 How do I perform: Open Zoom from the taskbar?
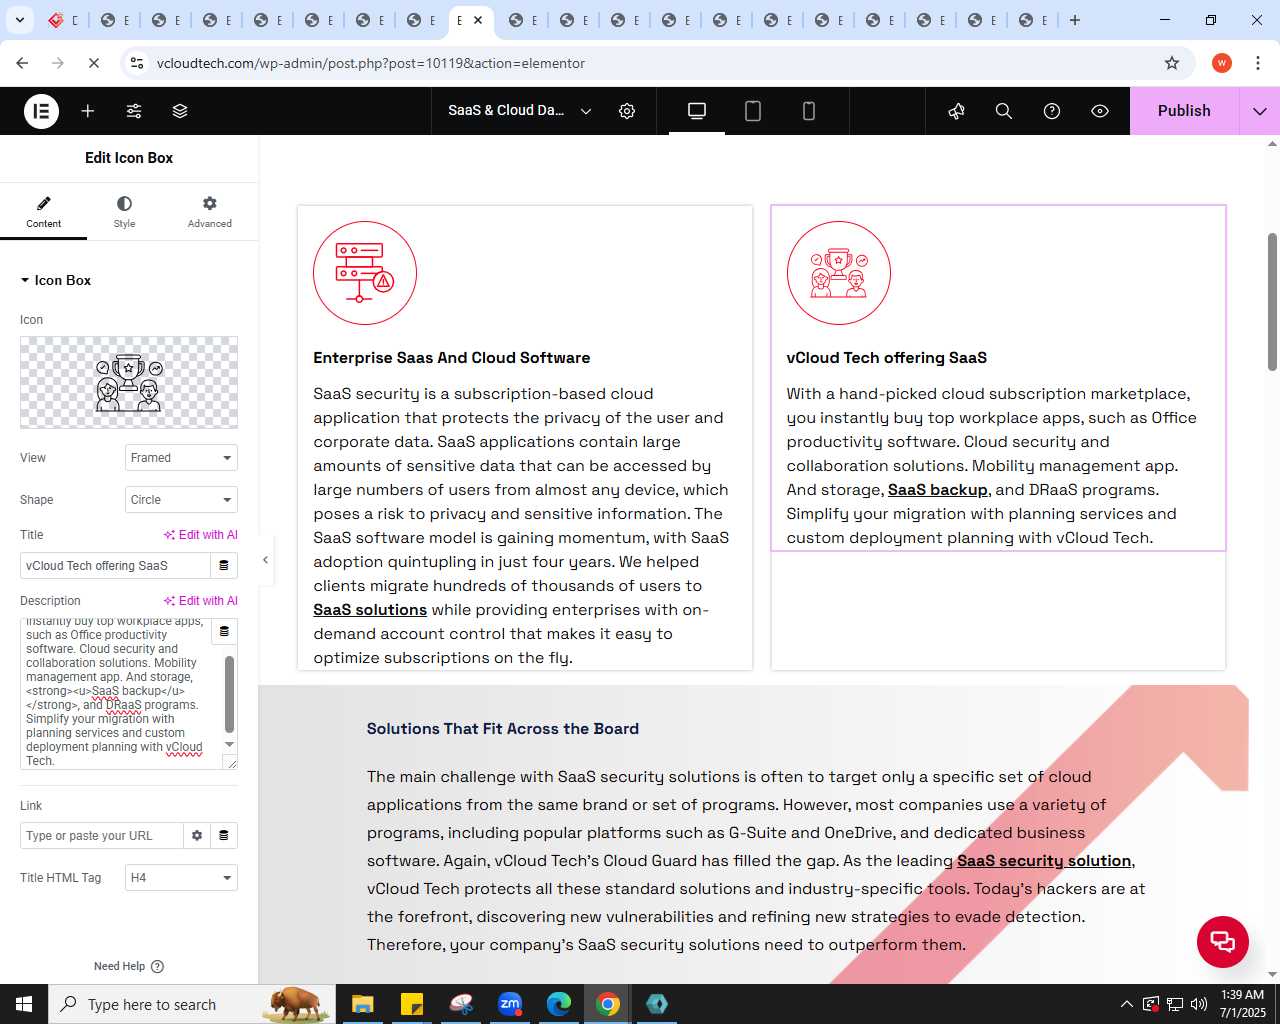pos(510,1004)
